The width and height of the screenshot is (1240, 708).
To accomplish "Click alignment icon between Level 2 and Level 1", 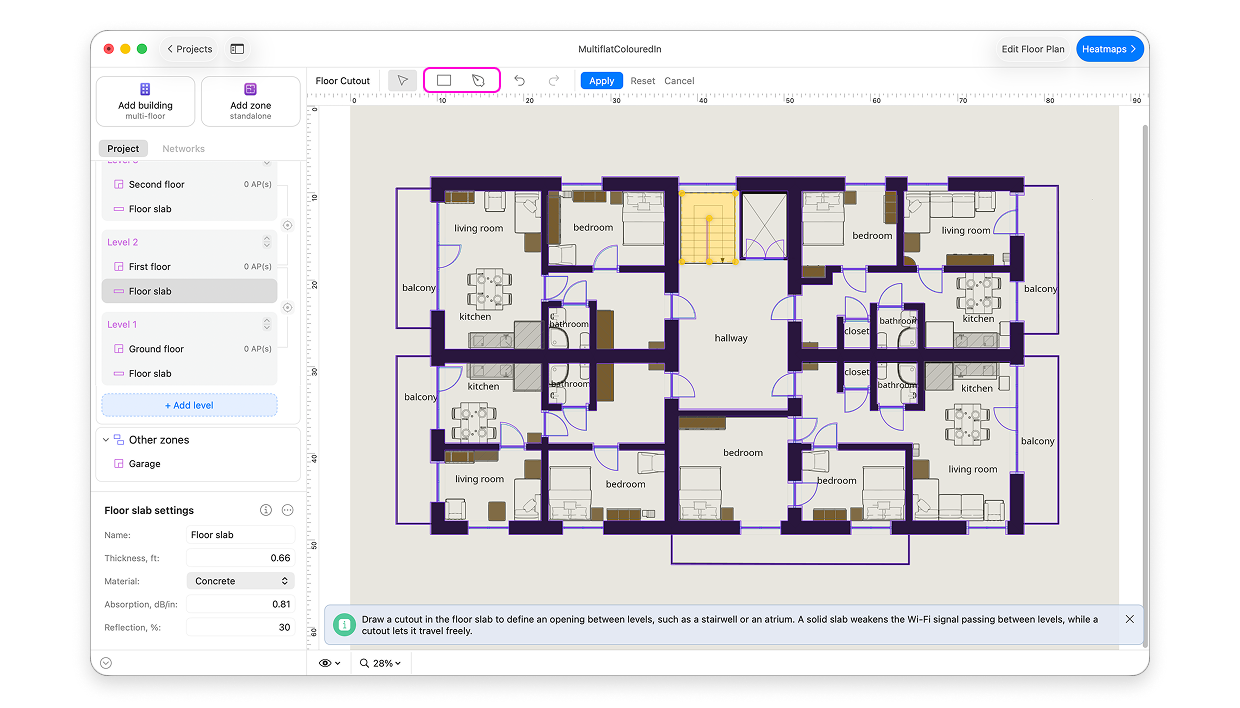I will click(287, 308).
